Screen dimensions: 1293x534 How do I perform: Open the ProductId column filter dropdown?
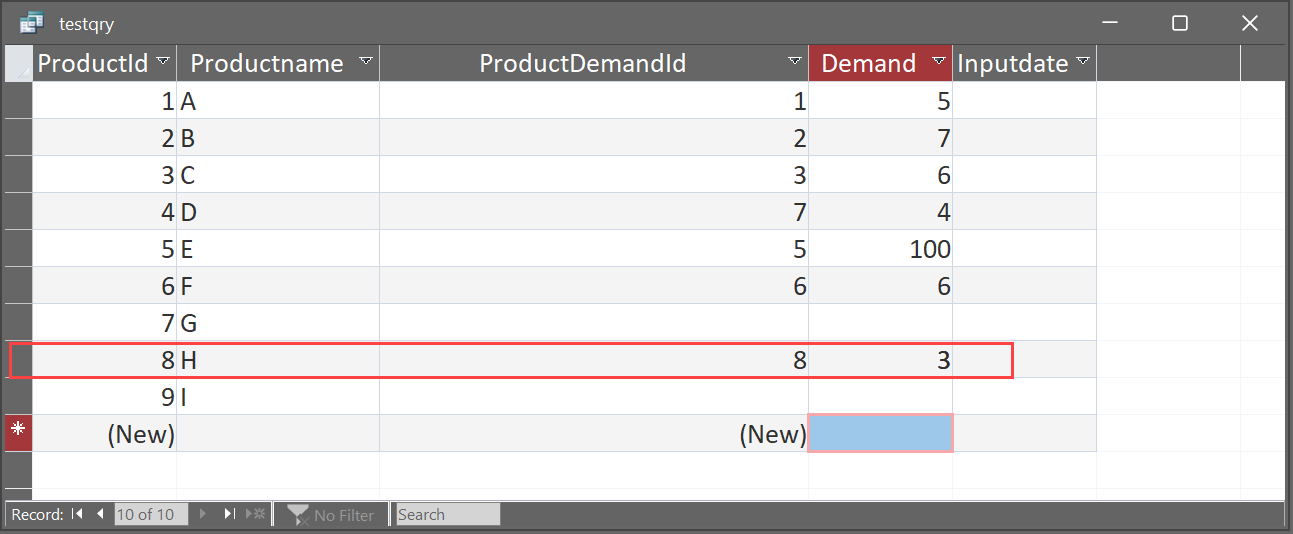164,62
